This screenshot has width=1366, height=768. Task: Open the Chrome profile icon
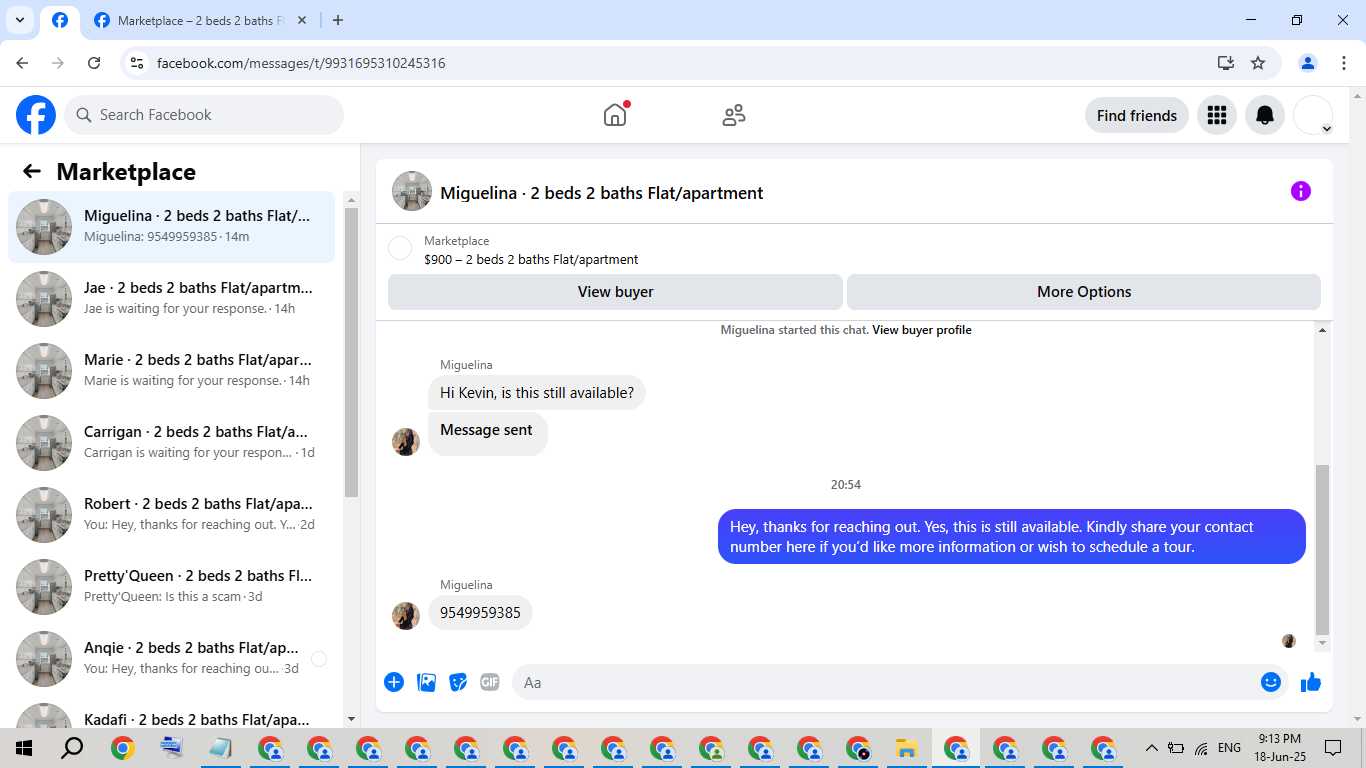tap(1307, 63)
